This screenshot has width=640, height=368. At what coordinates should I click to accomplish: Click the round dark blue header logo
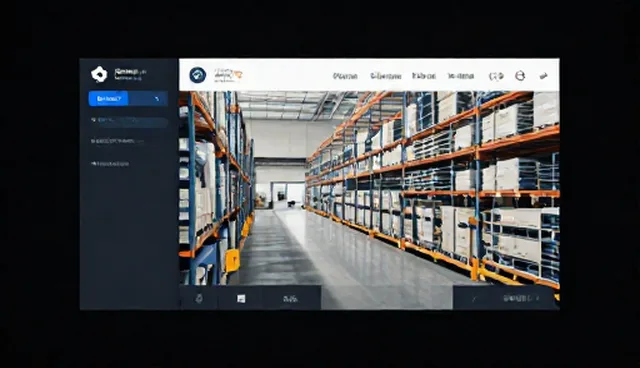coord(198,75)
